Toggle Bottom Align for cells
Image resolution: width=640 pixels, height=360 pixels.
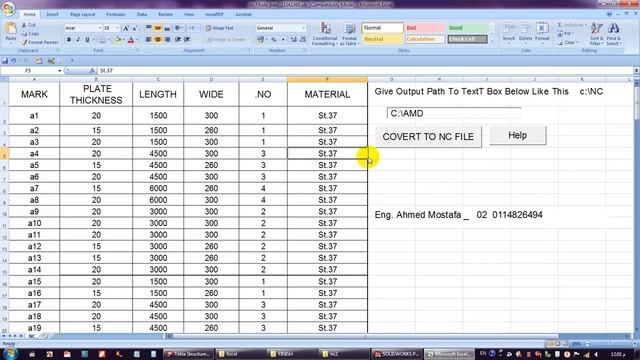click(x=167, y=28)
